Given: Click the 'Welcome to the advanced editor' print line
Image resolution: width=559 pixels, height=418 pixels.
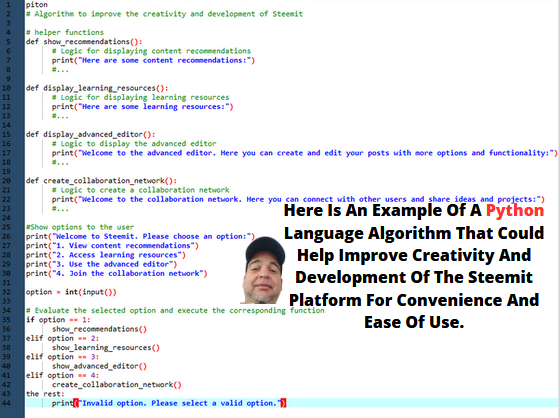Looking at the screenshot, I should (304, 153).
